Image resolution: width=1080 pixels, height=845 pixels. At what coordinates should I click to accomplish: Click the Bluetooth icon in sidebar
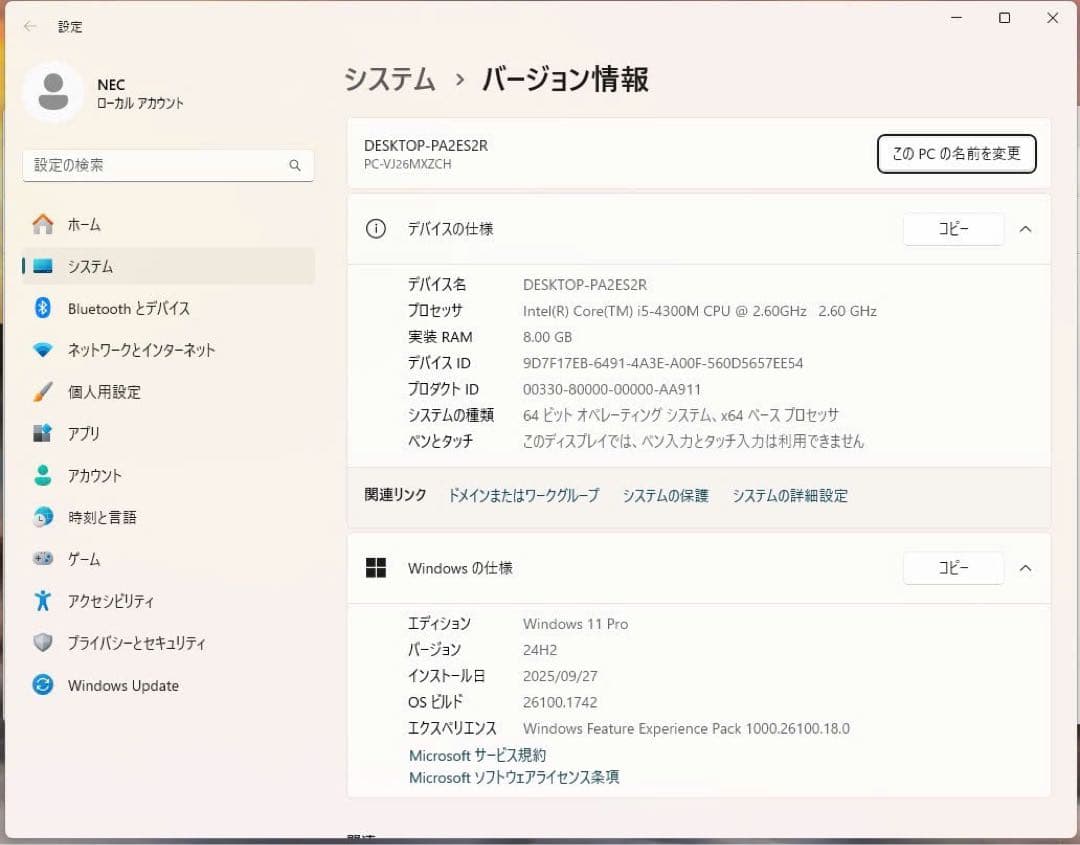pos(43,308)
